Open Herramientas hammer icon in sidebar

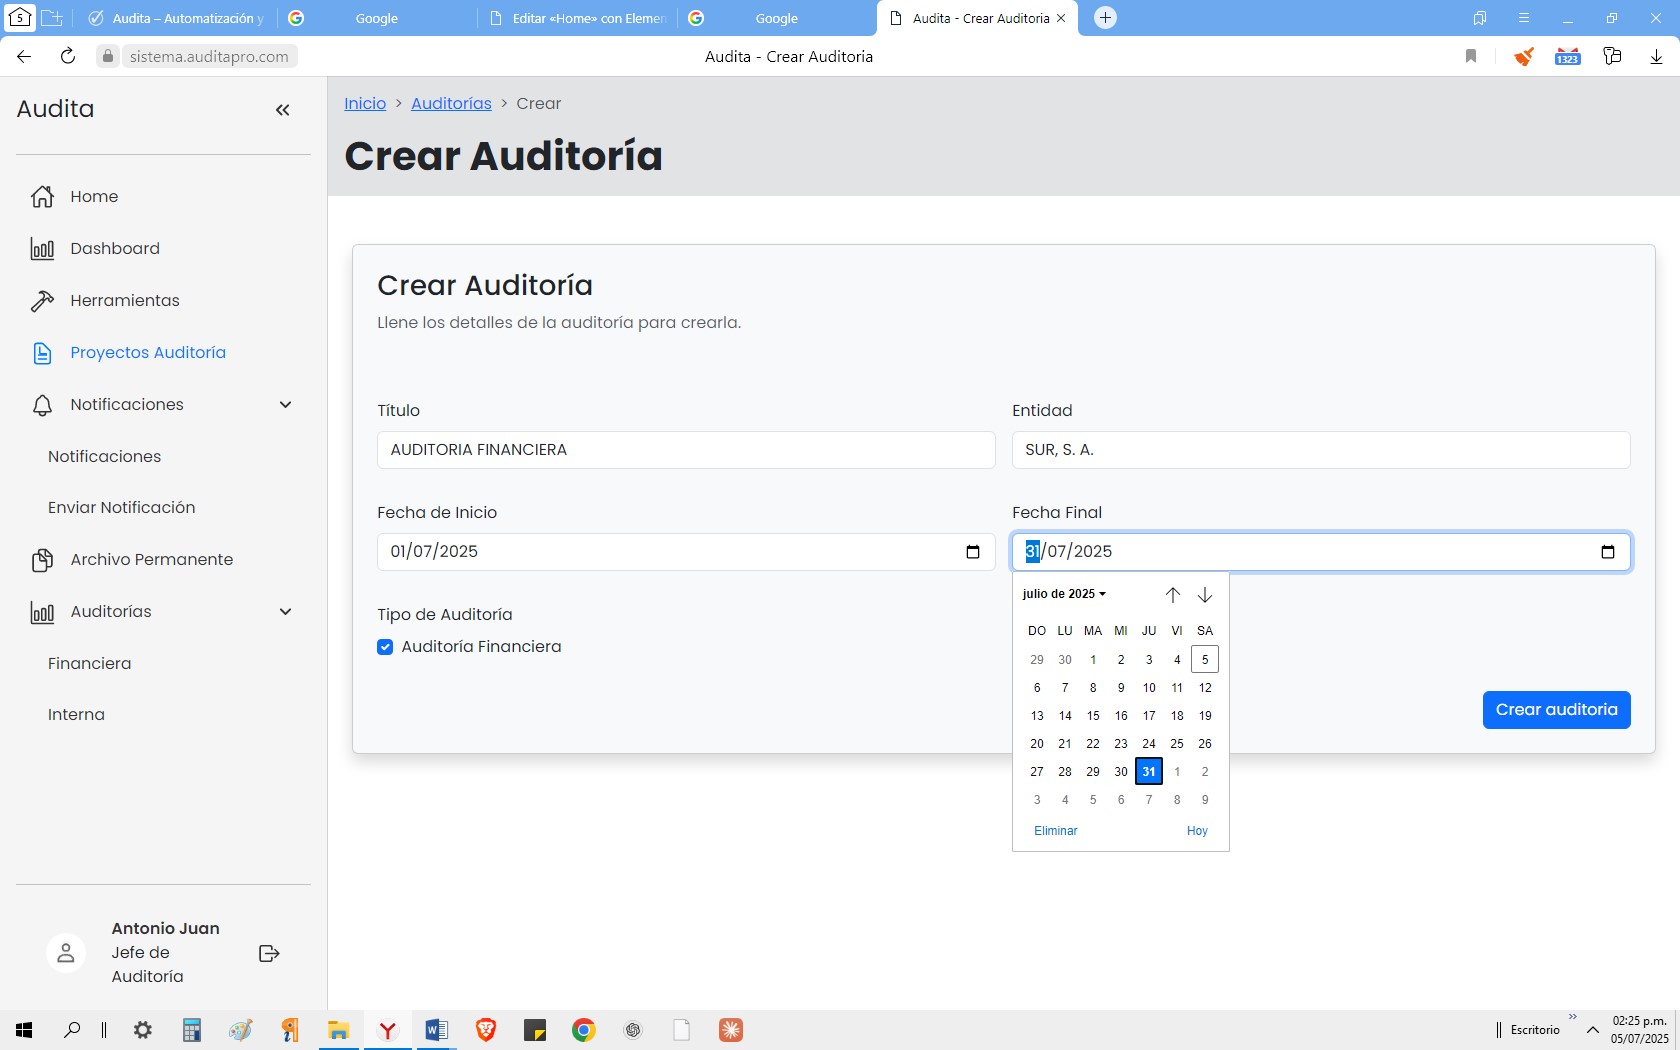pos(42,301)
